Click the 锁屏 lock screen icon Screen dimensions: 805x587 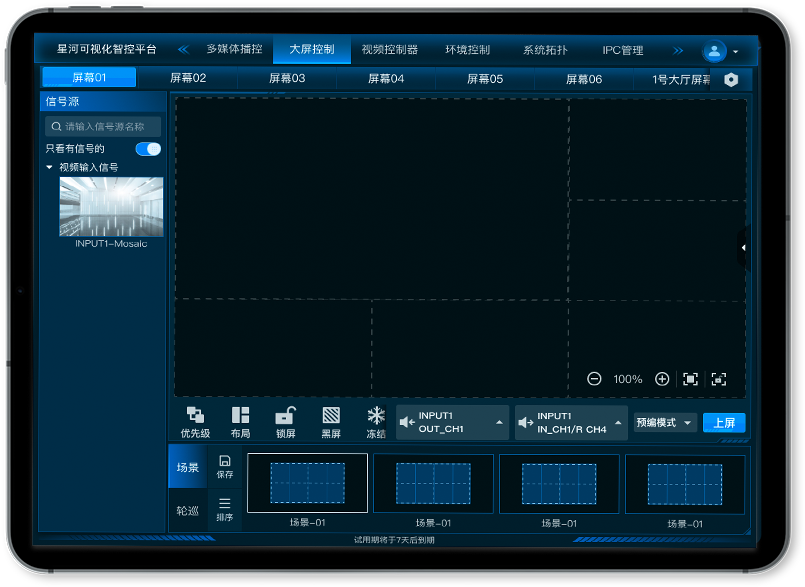pyautogui.click(x=285, y=416)
